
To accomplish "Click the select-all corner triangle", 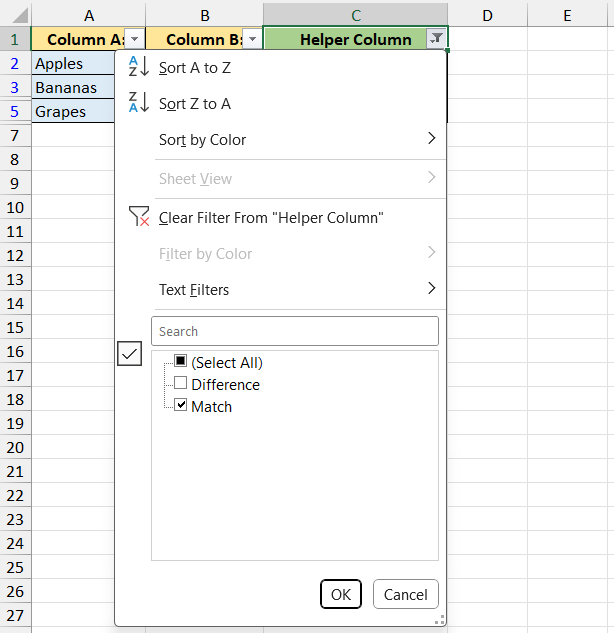I will coord(19,15).
